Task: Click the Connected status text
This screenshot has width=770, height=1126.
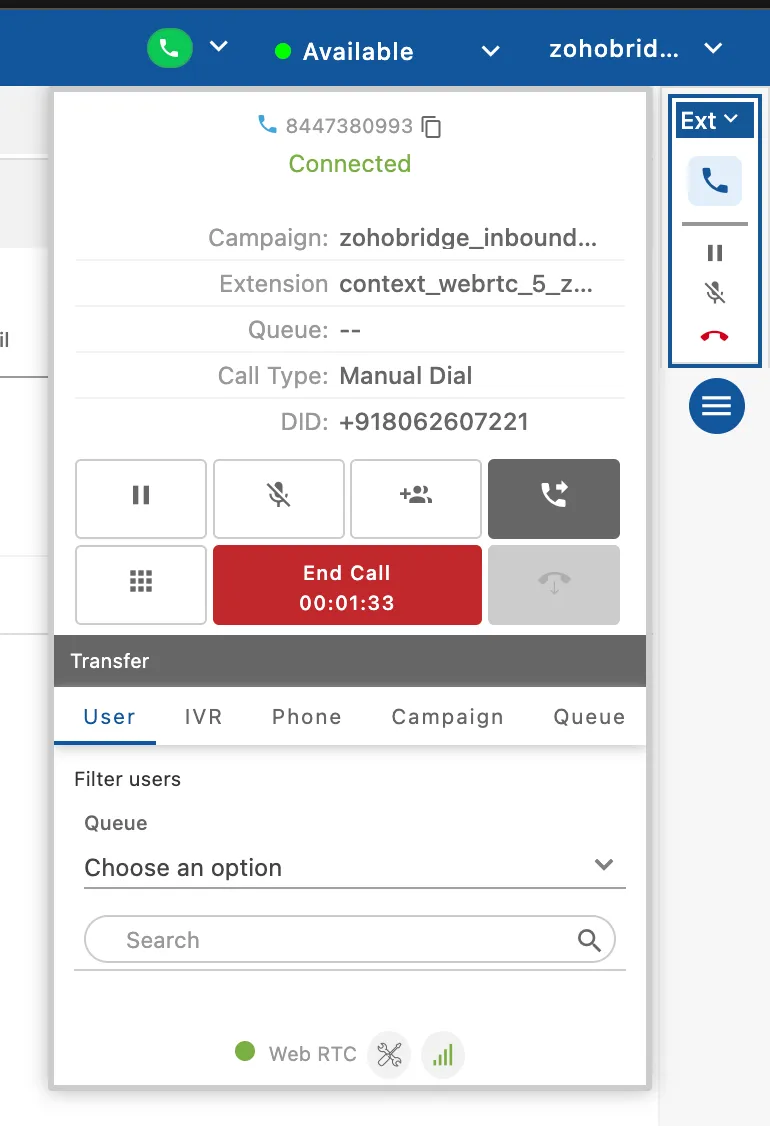Action: [350, 164]
